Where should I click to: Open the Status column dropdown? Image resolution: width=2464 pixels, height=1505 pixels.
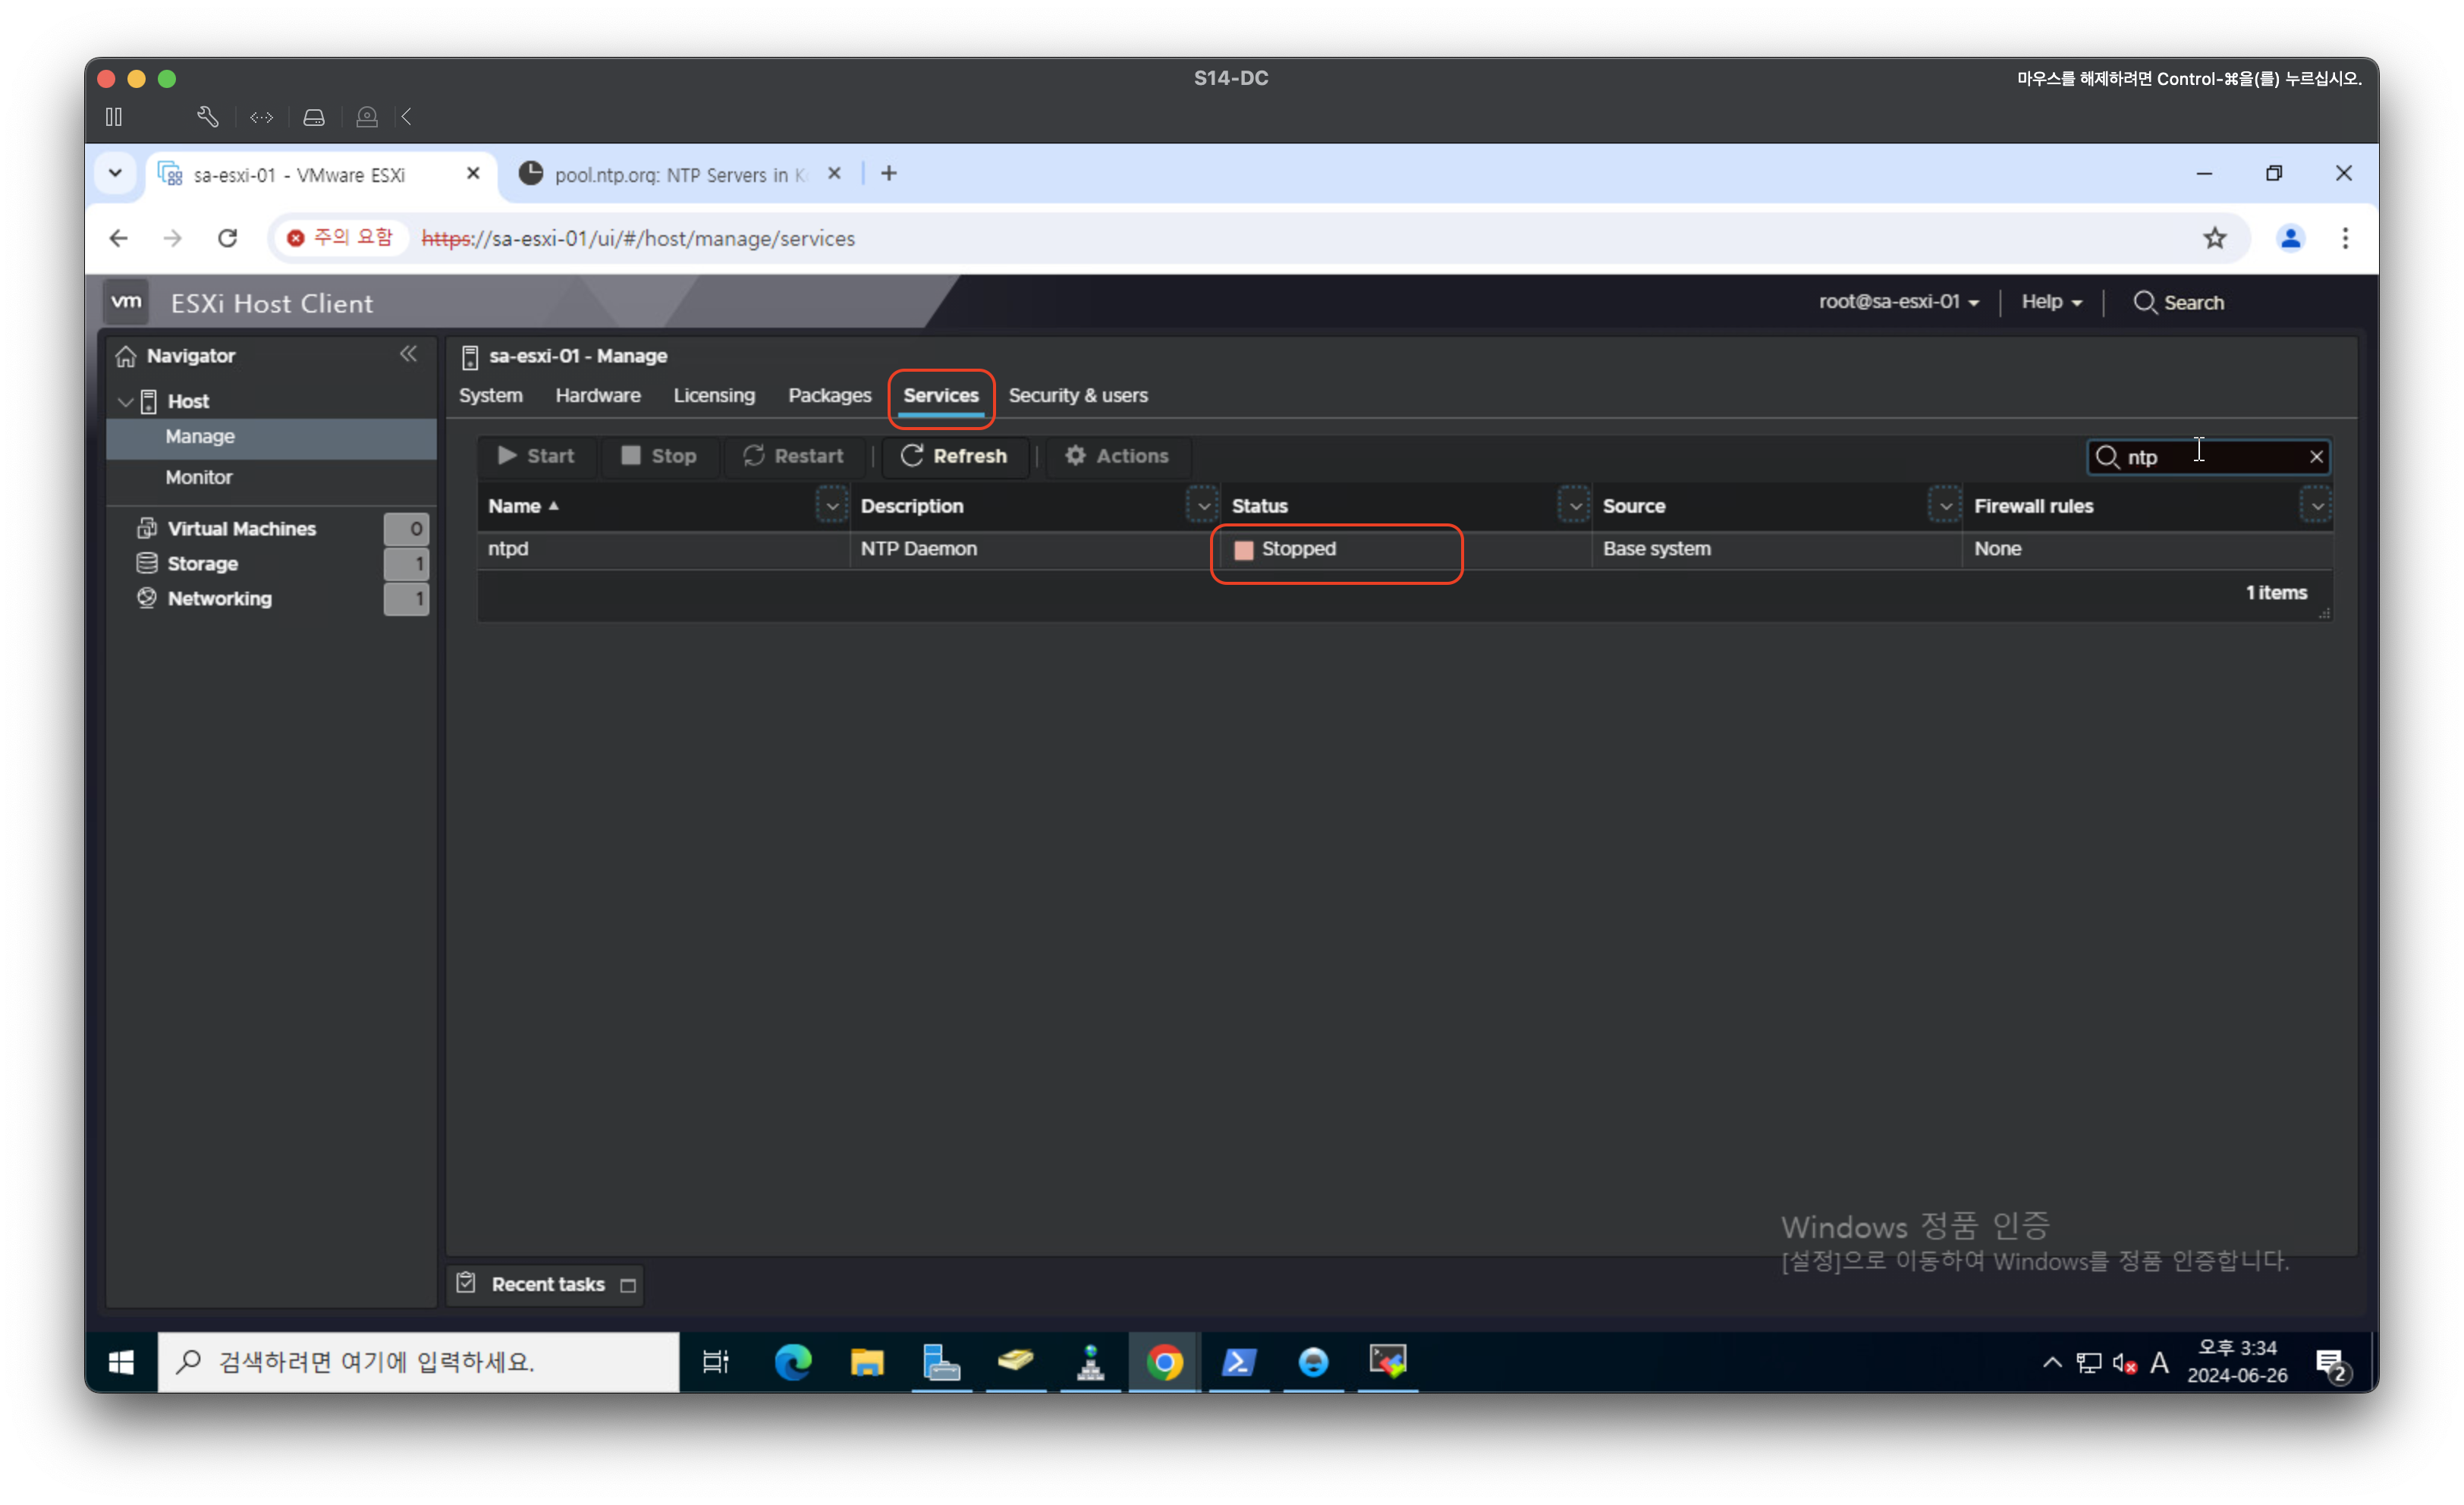click(x=1574, y=506)
